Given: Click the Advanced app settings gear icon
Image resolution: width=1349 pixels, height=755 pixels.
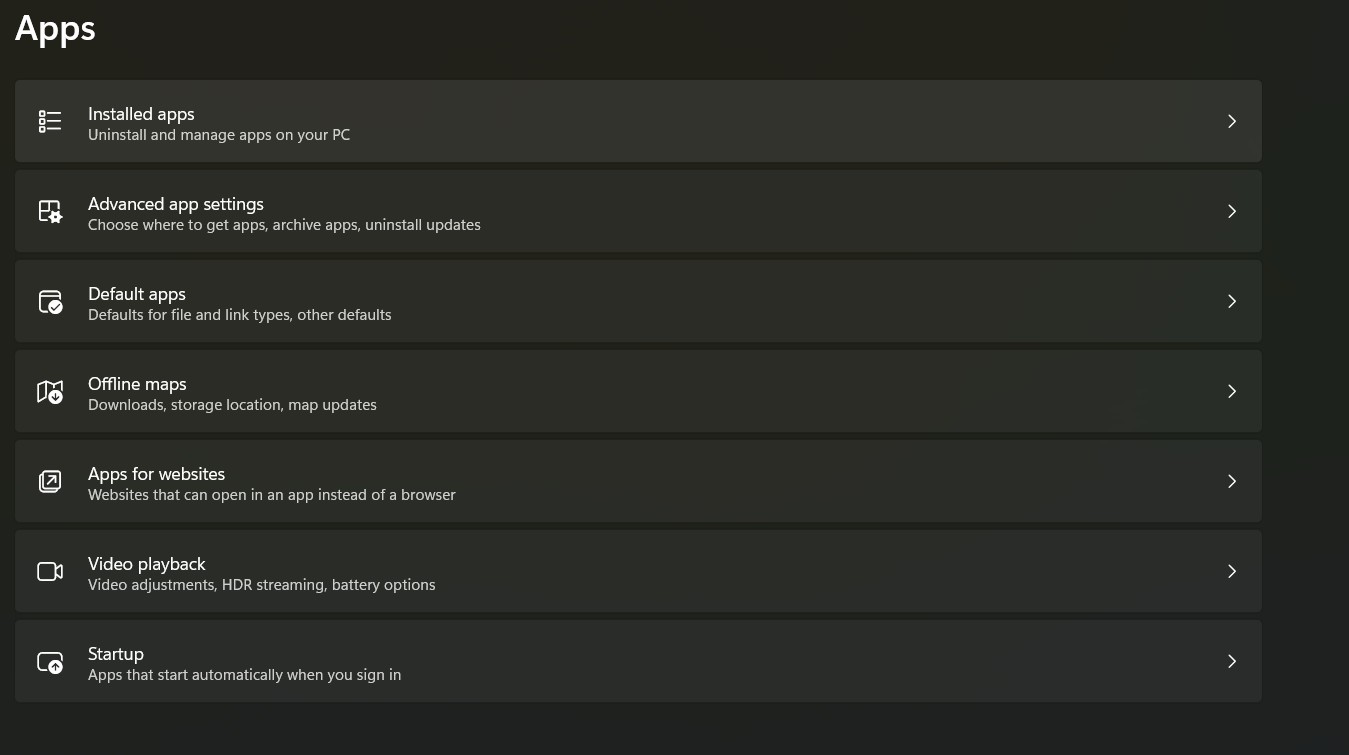Looking at the screenshot, I should (50, 211).
